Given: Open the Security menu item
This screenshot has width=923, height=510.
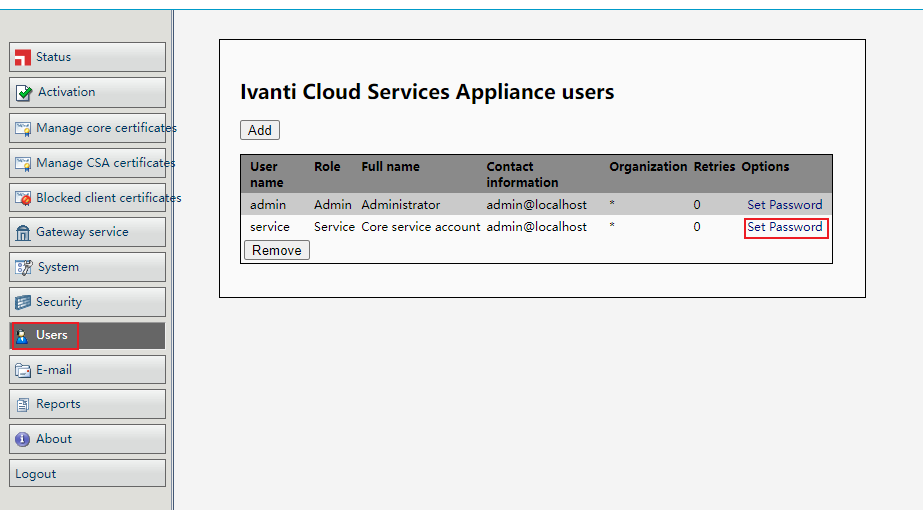Looking at the screenshot, I should coord(87,302).
